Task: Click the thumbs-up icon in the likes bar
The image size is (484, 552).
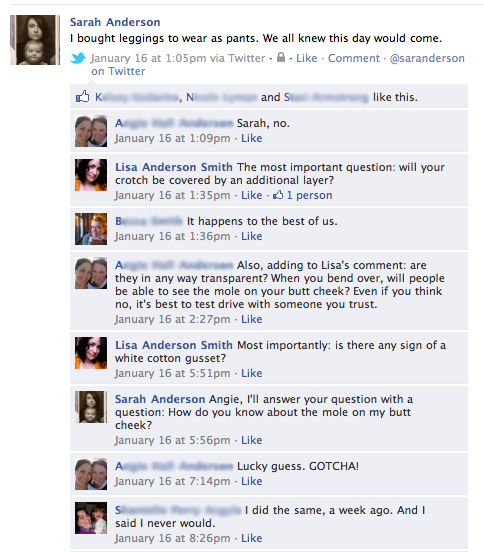Action: pos(83,96)
